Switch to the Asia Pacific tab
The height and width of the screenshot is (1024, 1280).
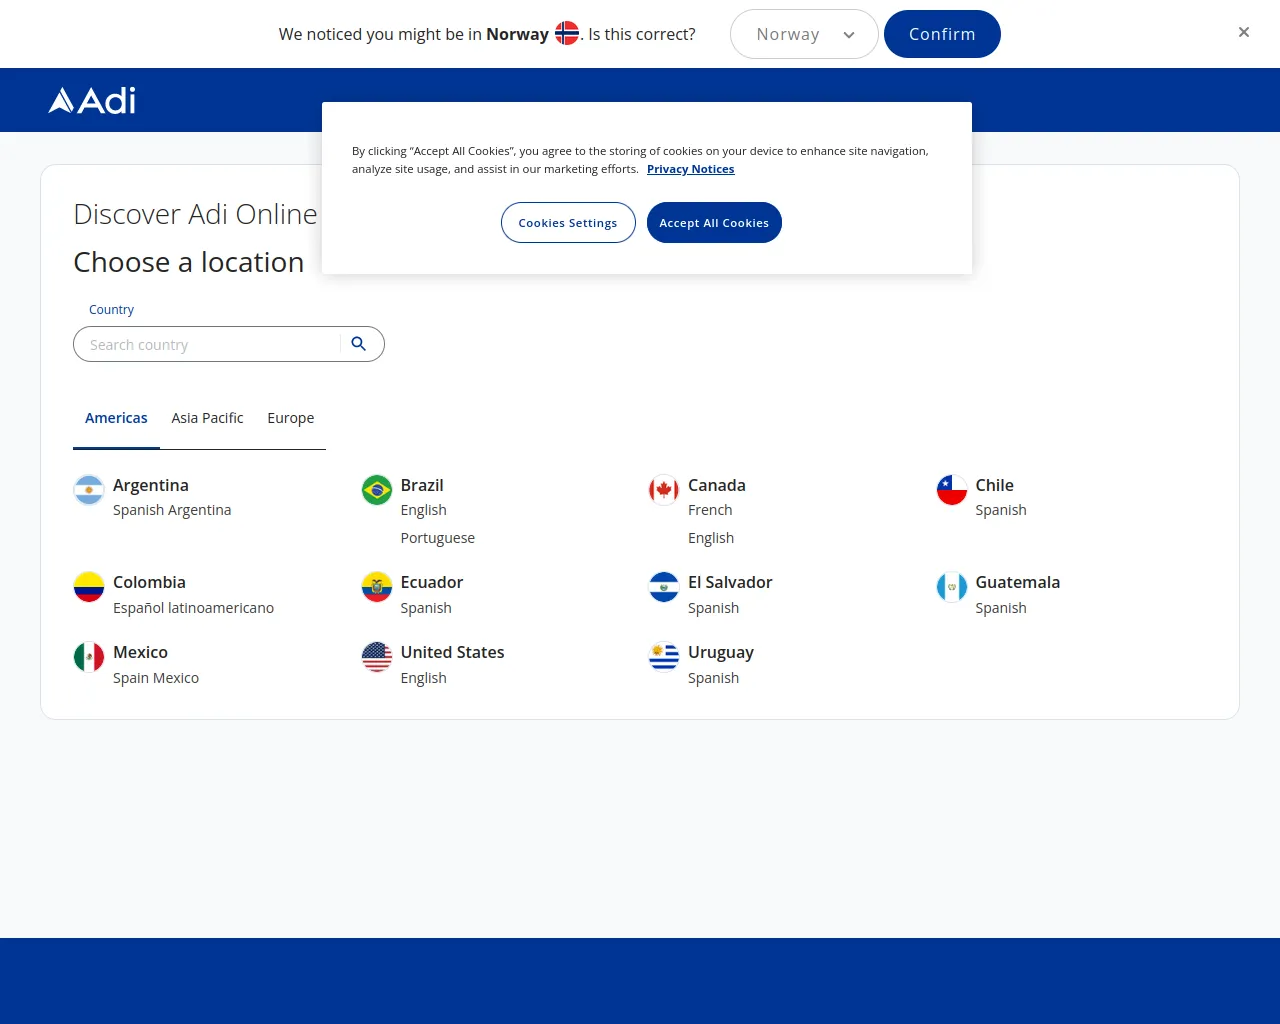[207, 418]
